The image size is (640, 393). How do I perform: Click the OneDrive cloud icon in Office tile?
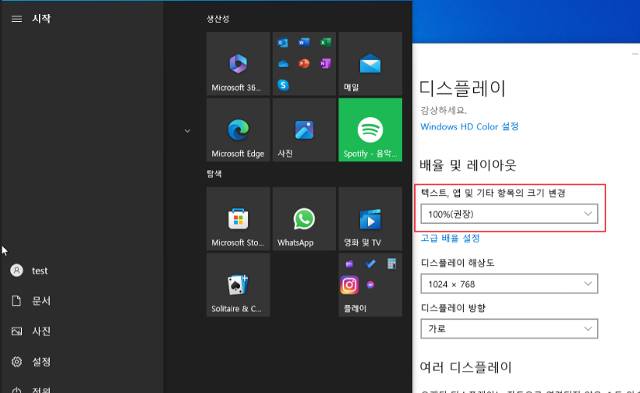click(x=283, y=64)
